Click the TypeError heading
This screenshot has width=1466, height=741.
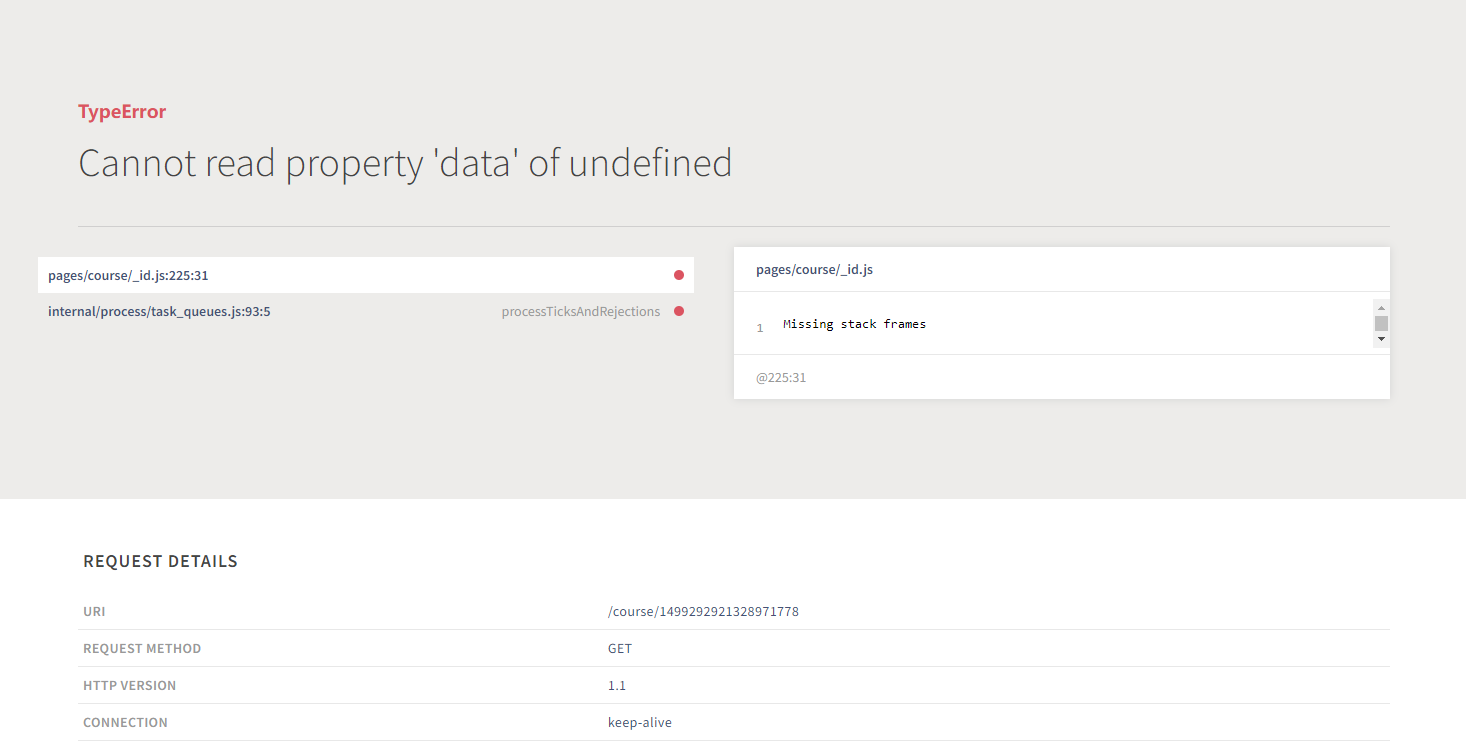(x=122, y=111)
